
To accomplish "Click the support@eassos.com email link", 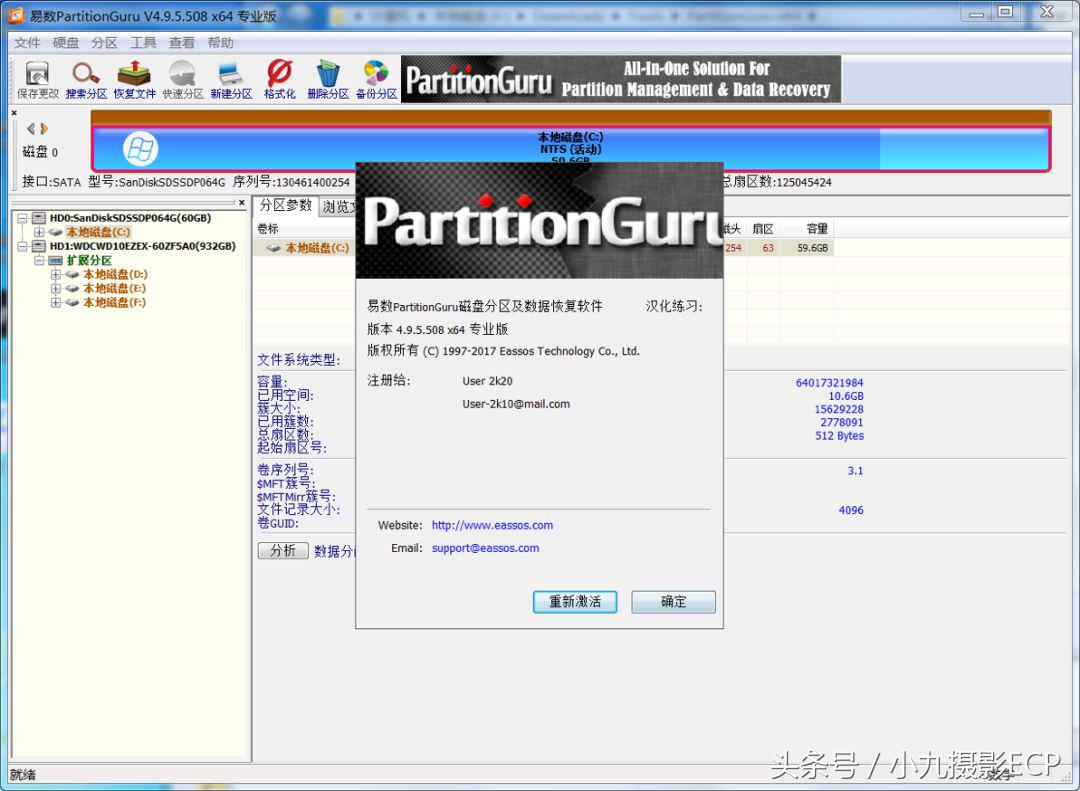I will (486, 548).
